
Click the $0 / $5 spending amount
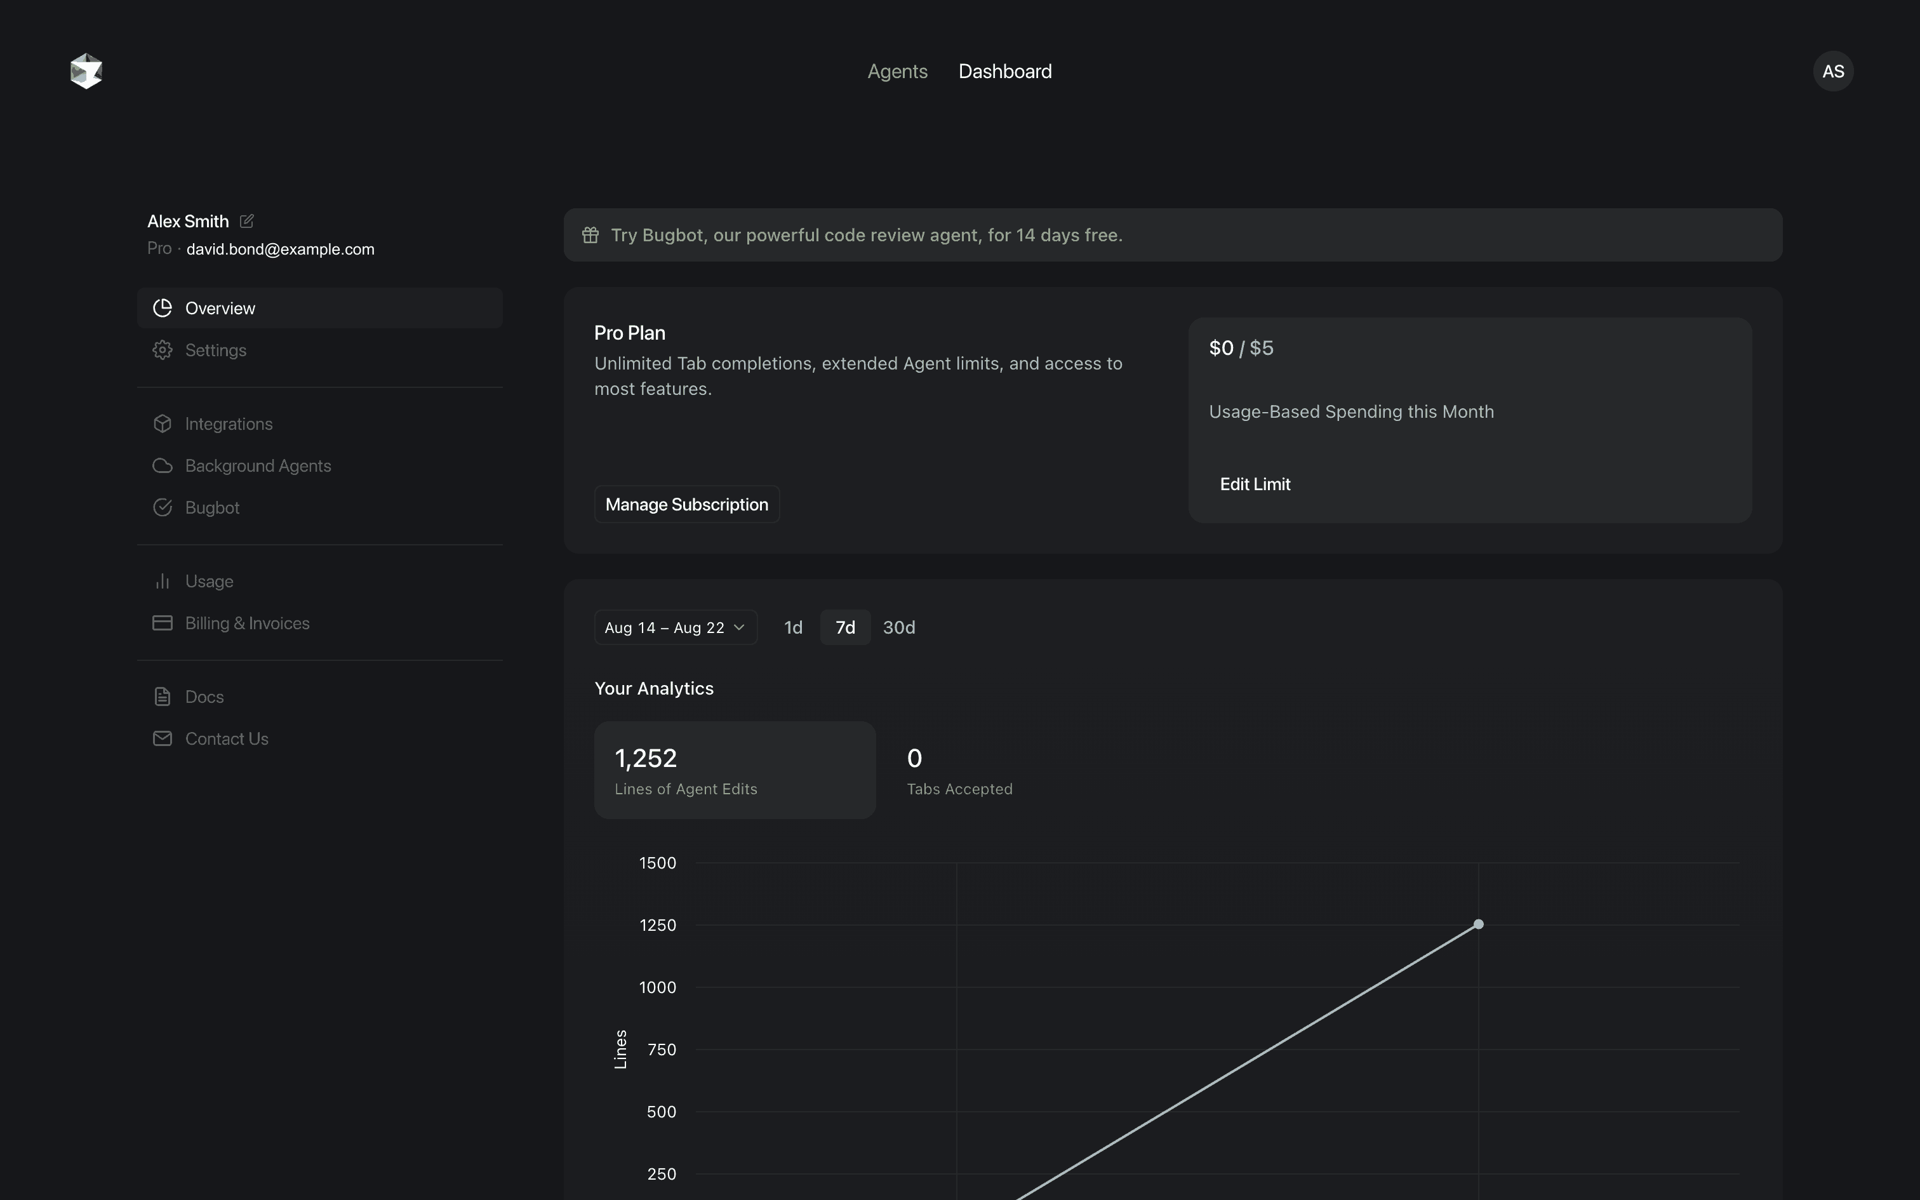(x=1241, y=348)
